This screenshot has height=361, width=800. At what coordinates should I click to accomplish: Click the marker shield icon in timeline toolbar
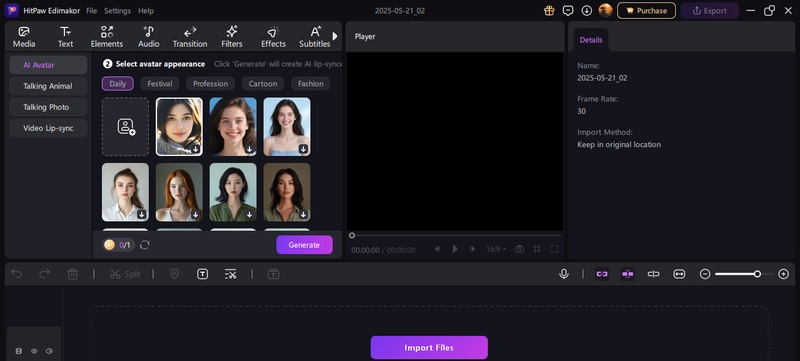(x=174, y=274)
